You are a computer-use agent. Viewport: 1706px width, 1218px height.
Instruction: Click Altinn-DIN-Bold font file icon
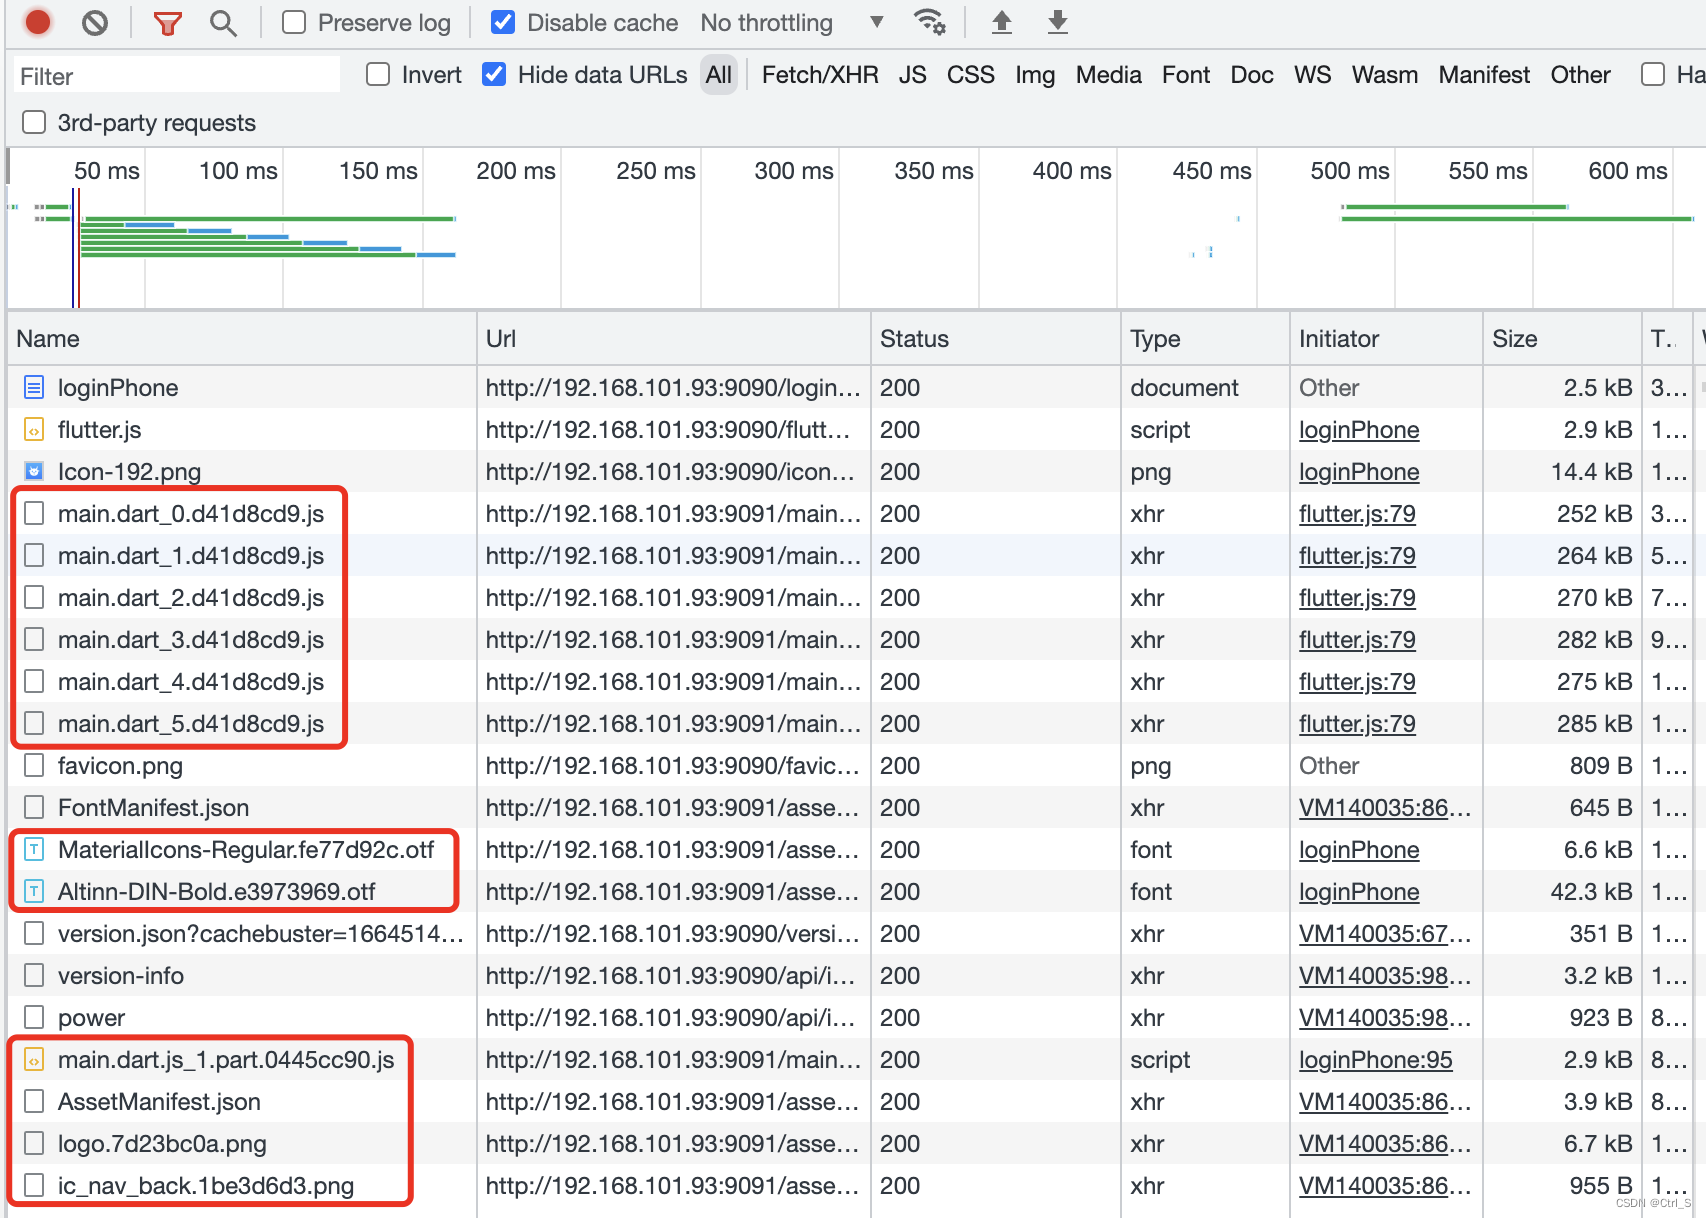tap(34, 891)
